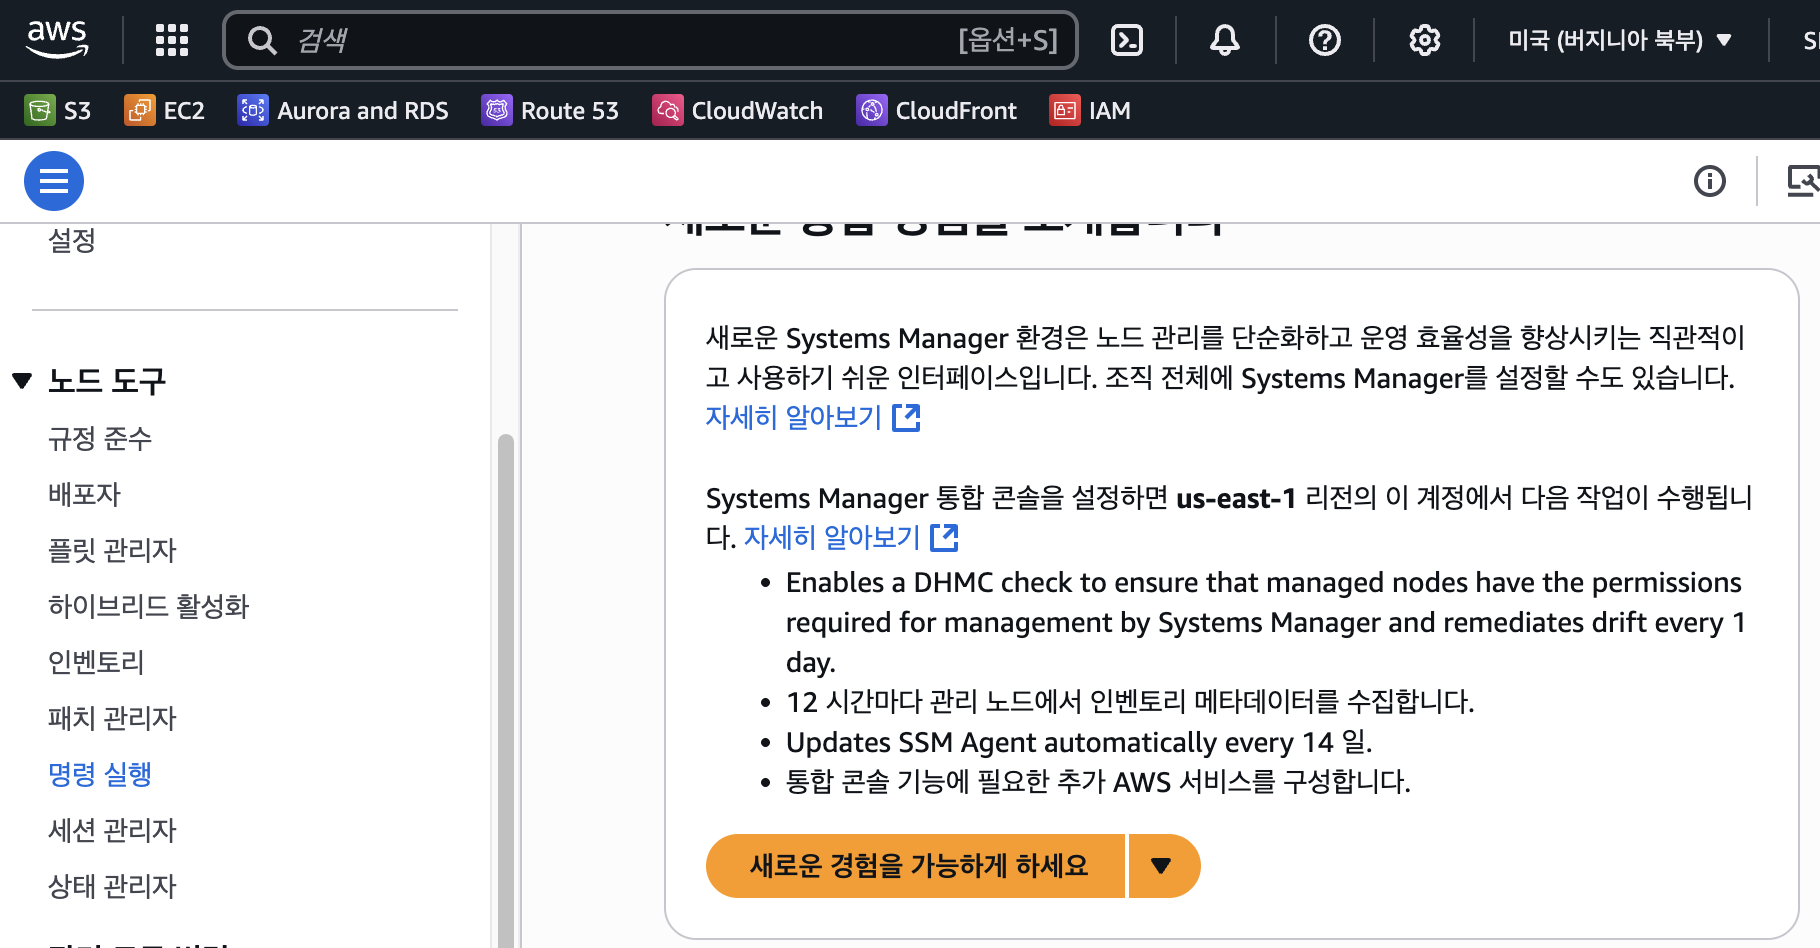Viewport: 1820px width, 948px height.
Task: Follow the 자세히 알아보기 link after us-east-1 text
Action: pyautogui.click(x=851, y=537)
